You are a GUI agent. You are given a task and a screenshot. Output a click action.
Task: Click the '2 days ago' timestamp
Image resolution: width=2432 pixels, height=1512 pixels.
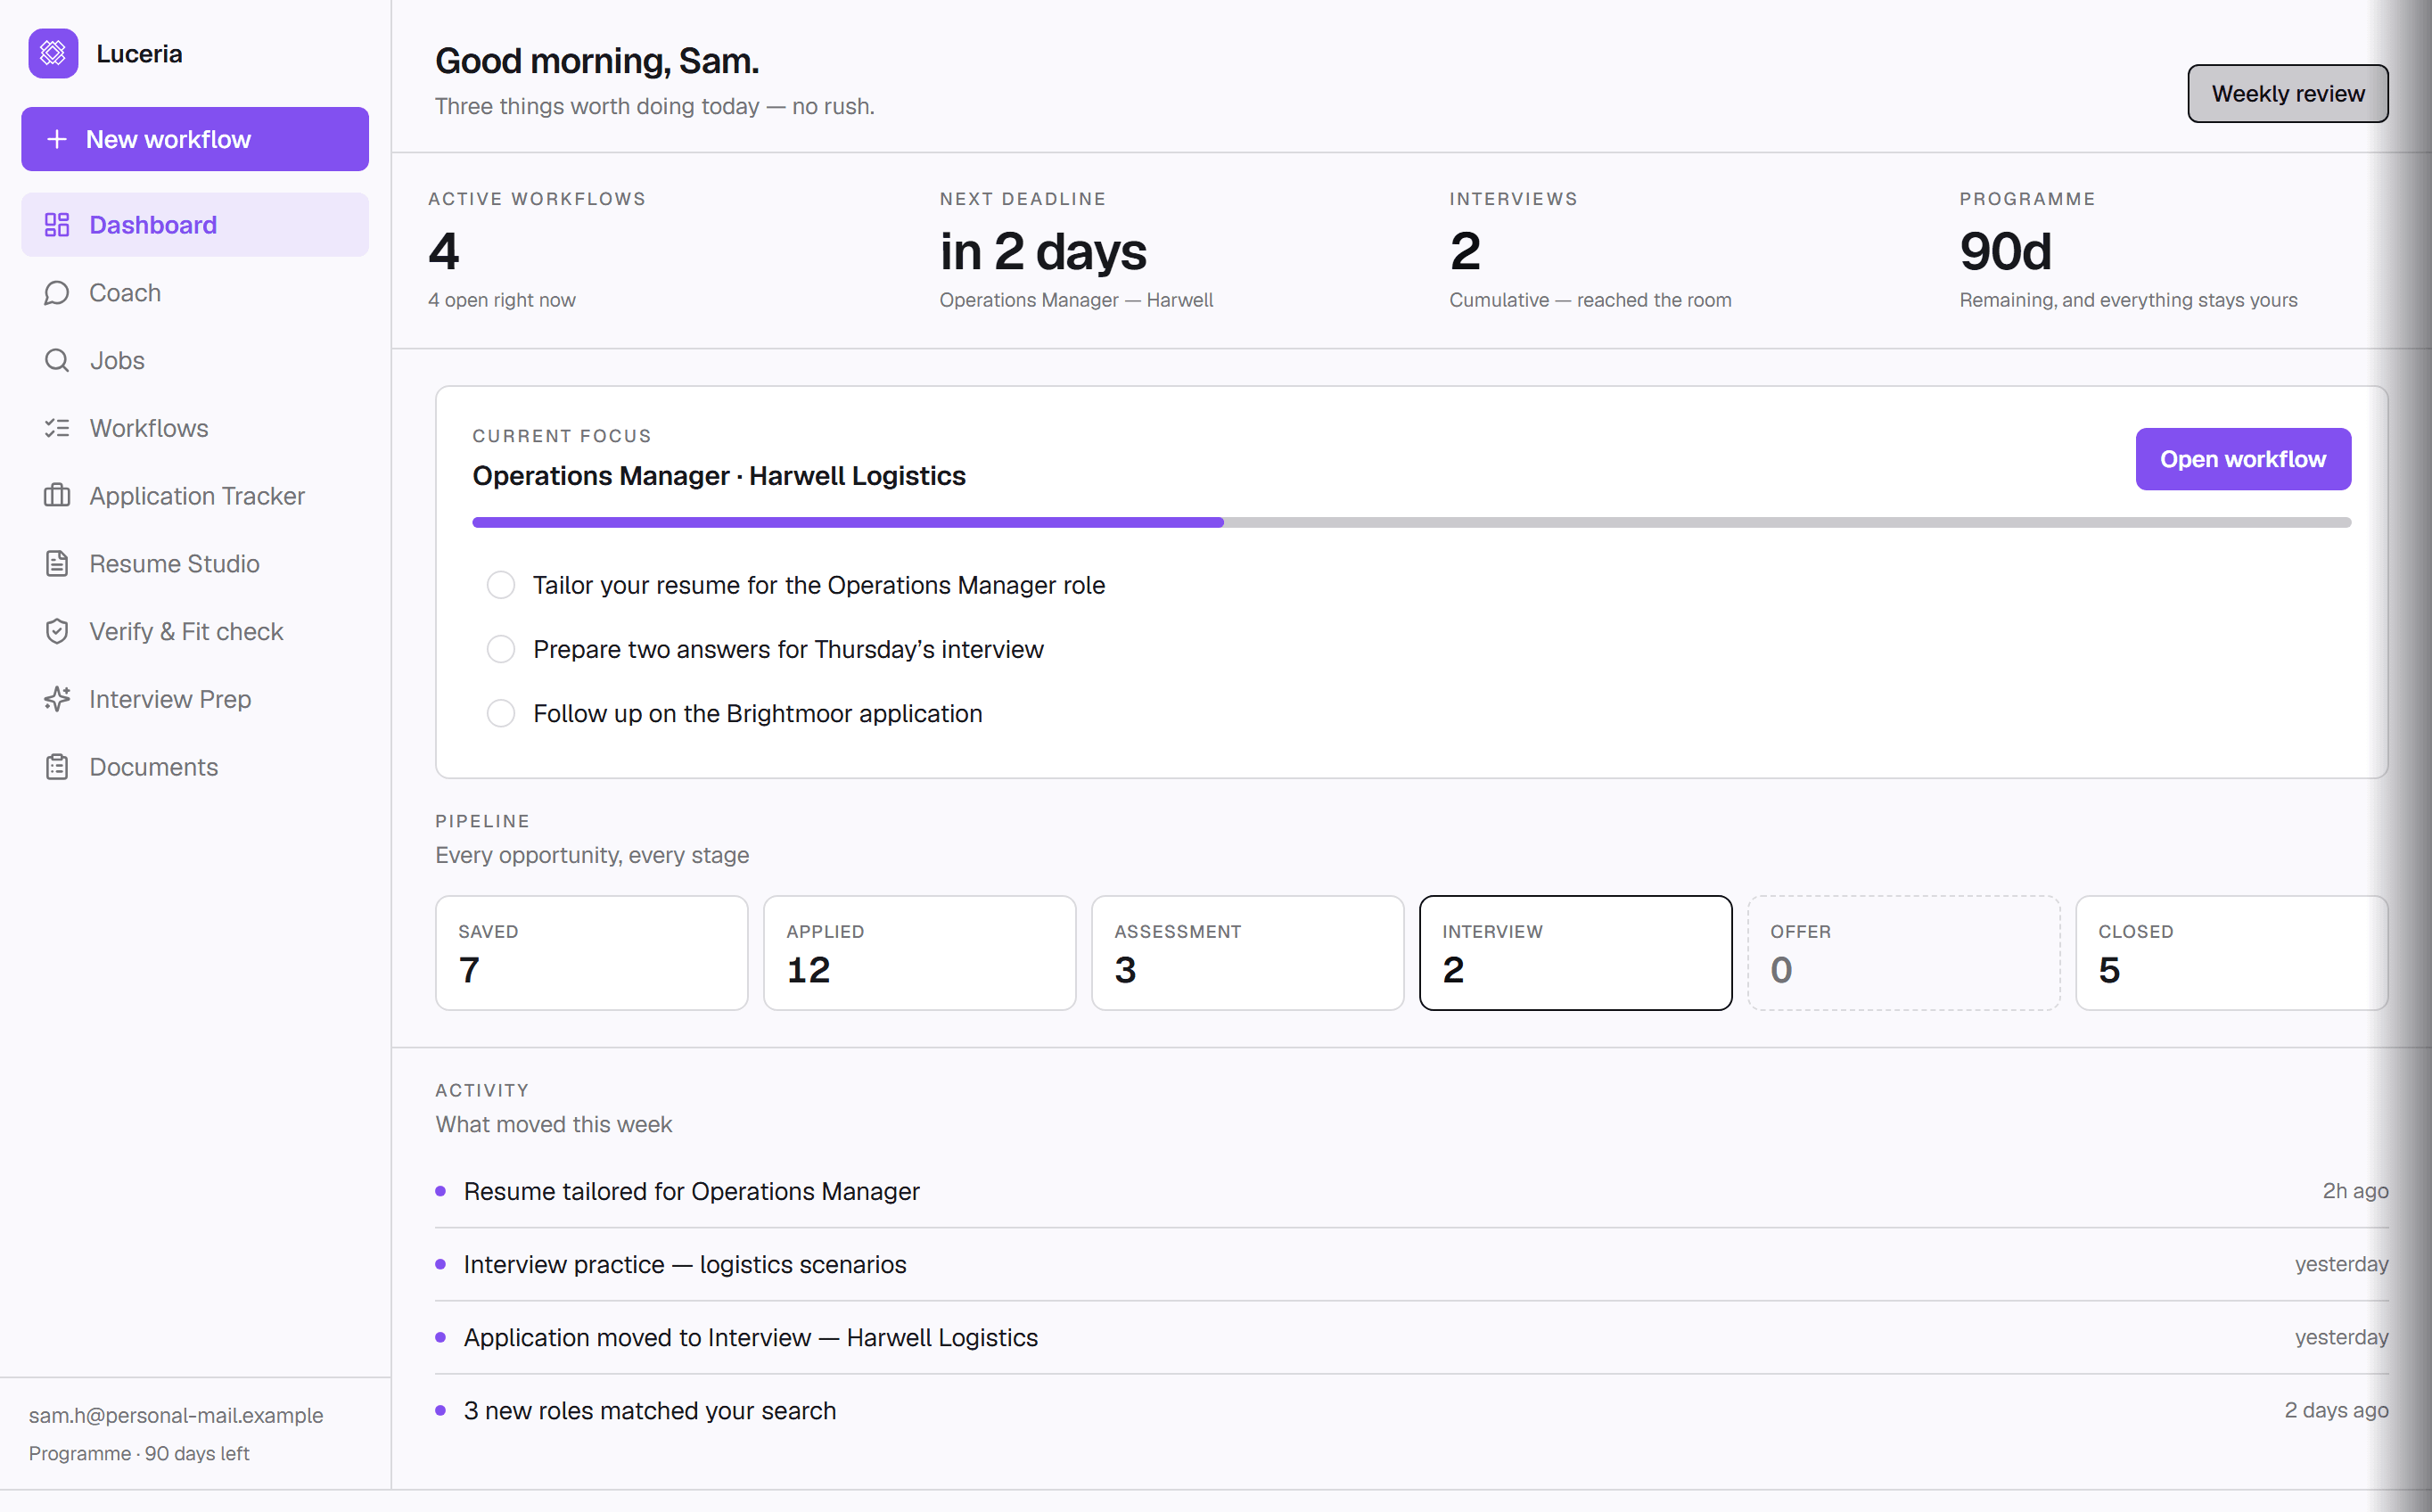(x=2336, y=1410)
